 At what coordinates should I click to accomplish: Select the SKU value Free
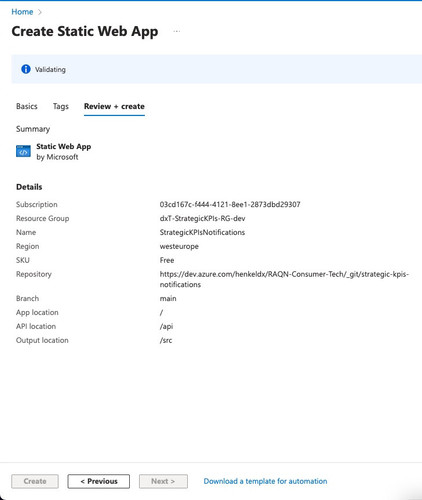tap(167, 260)
